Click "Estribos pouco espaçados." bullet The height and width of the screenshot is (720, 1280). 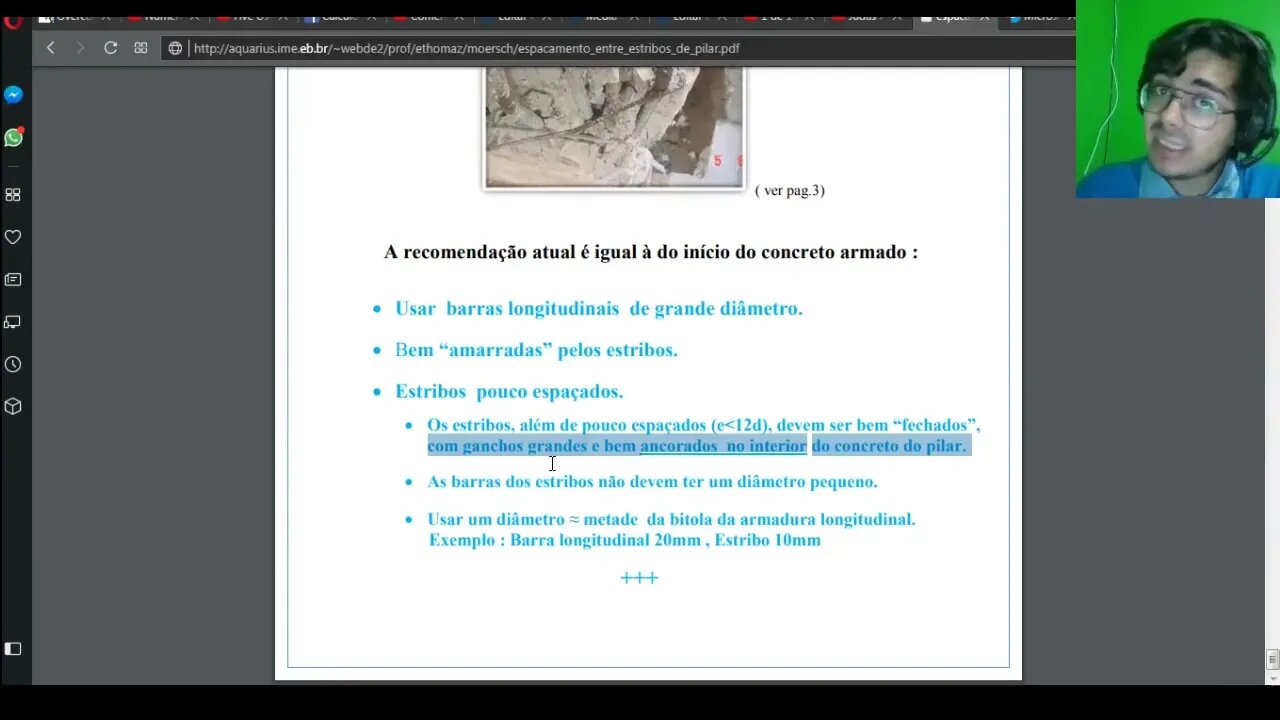509,392
